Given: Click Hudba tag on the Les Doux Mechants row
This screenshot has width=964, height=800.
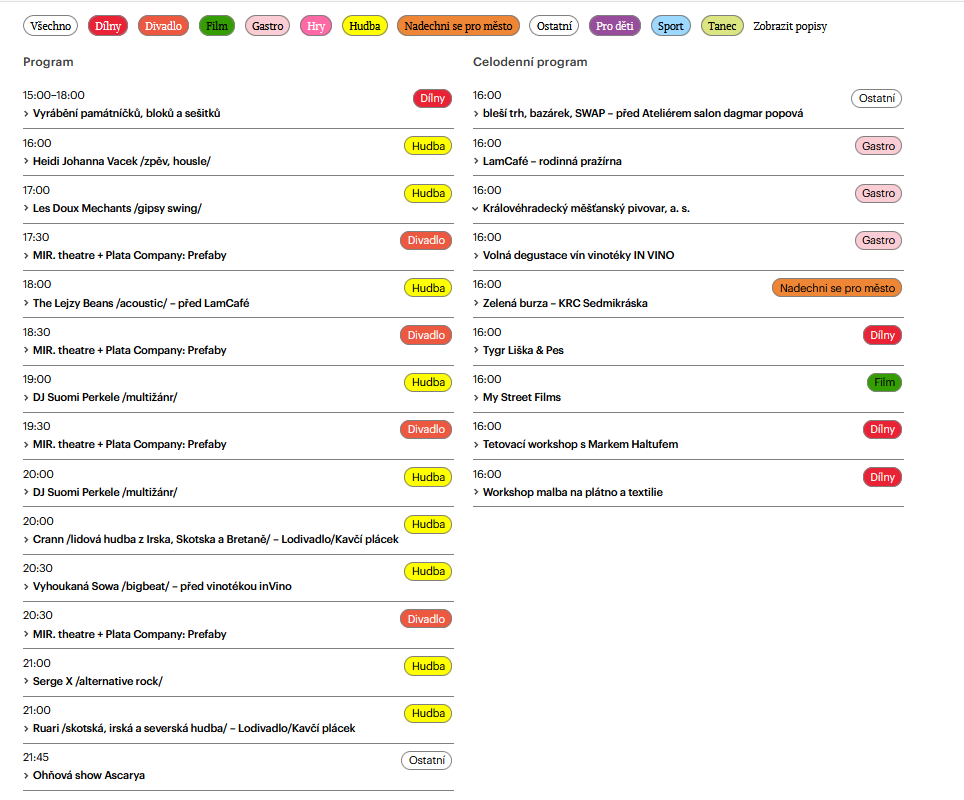Looking at the screenshot, I should pos(428,193).
